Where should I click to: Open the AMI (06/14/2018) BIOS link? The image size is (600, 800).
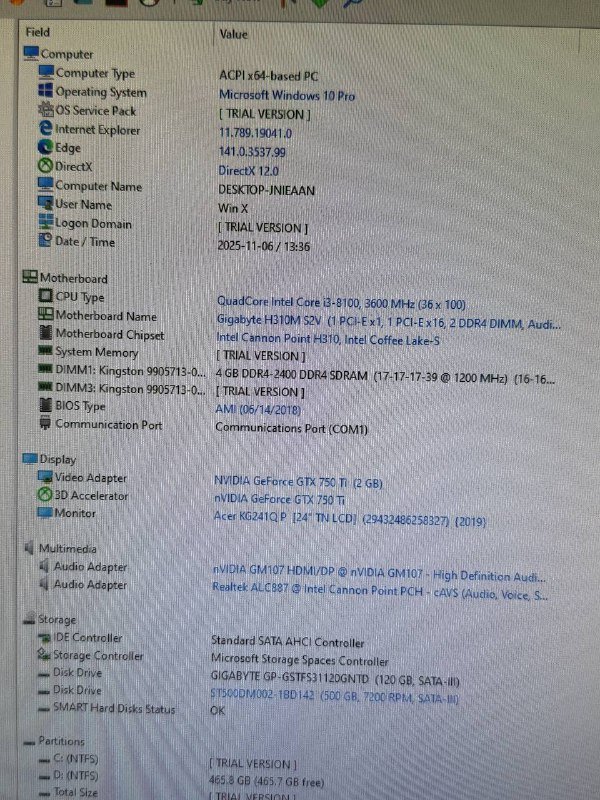point(258,409)
